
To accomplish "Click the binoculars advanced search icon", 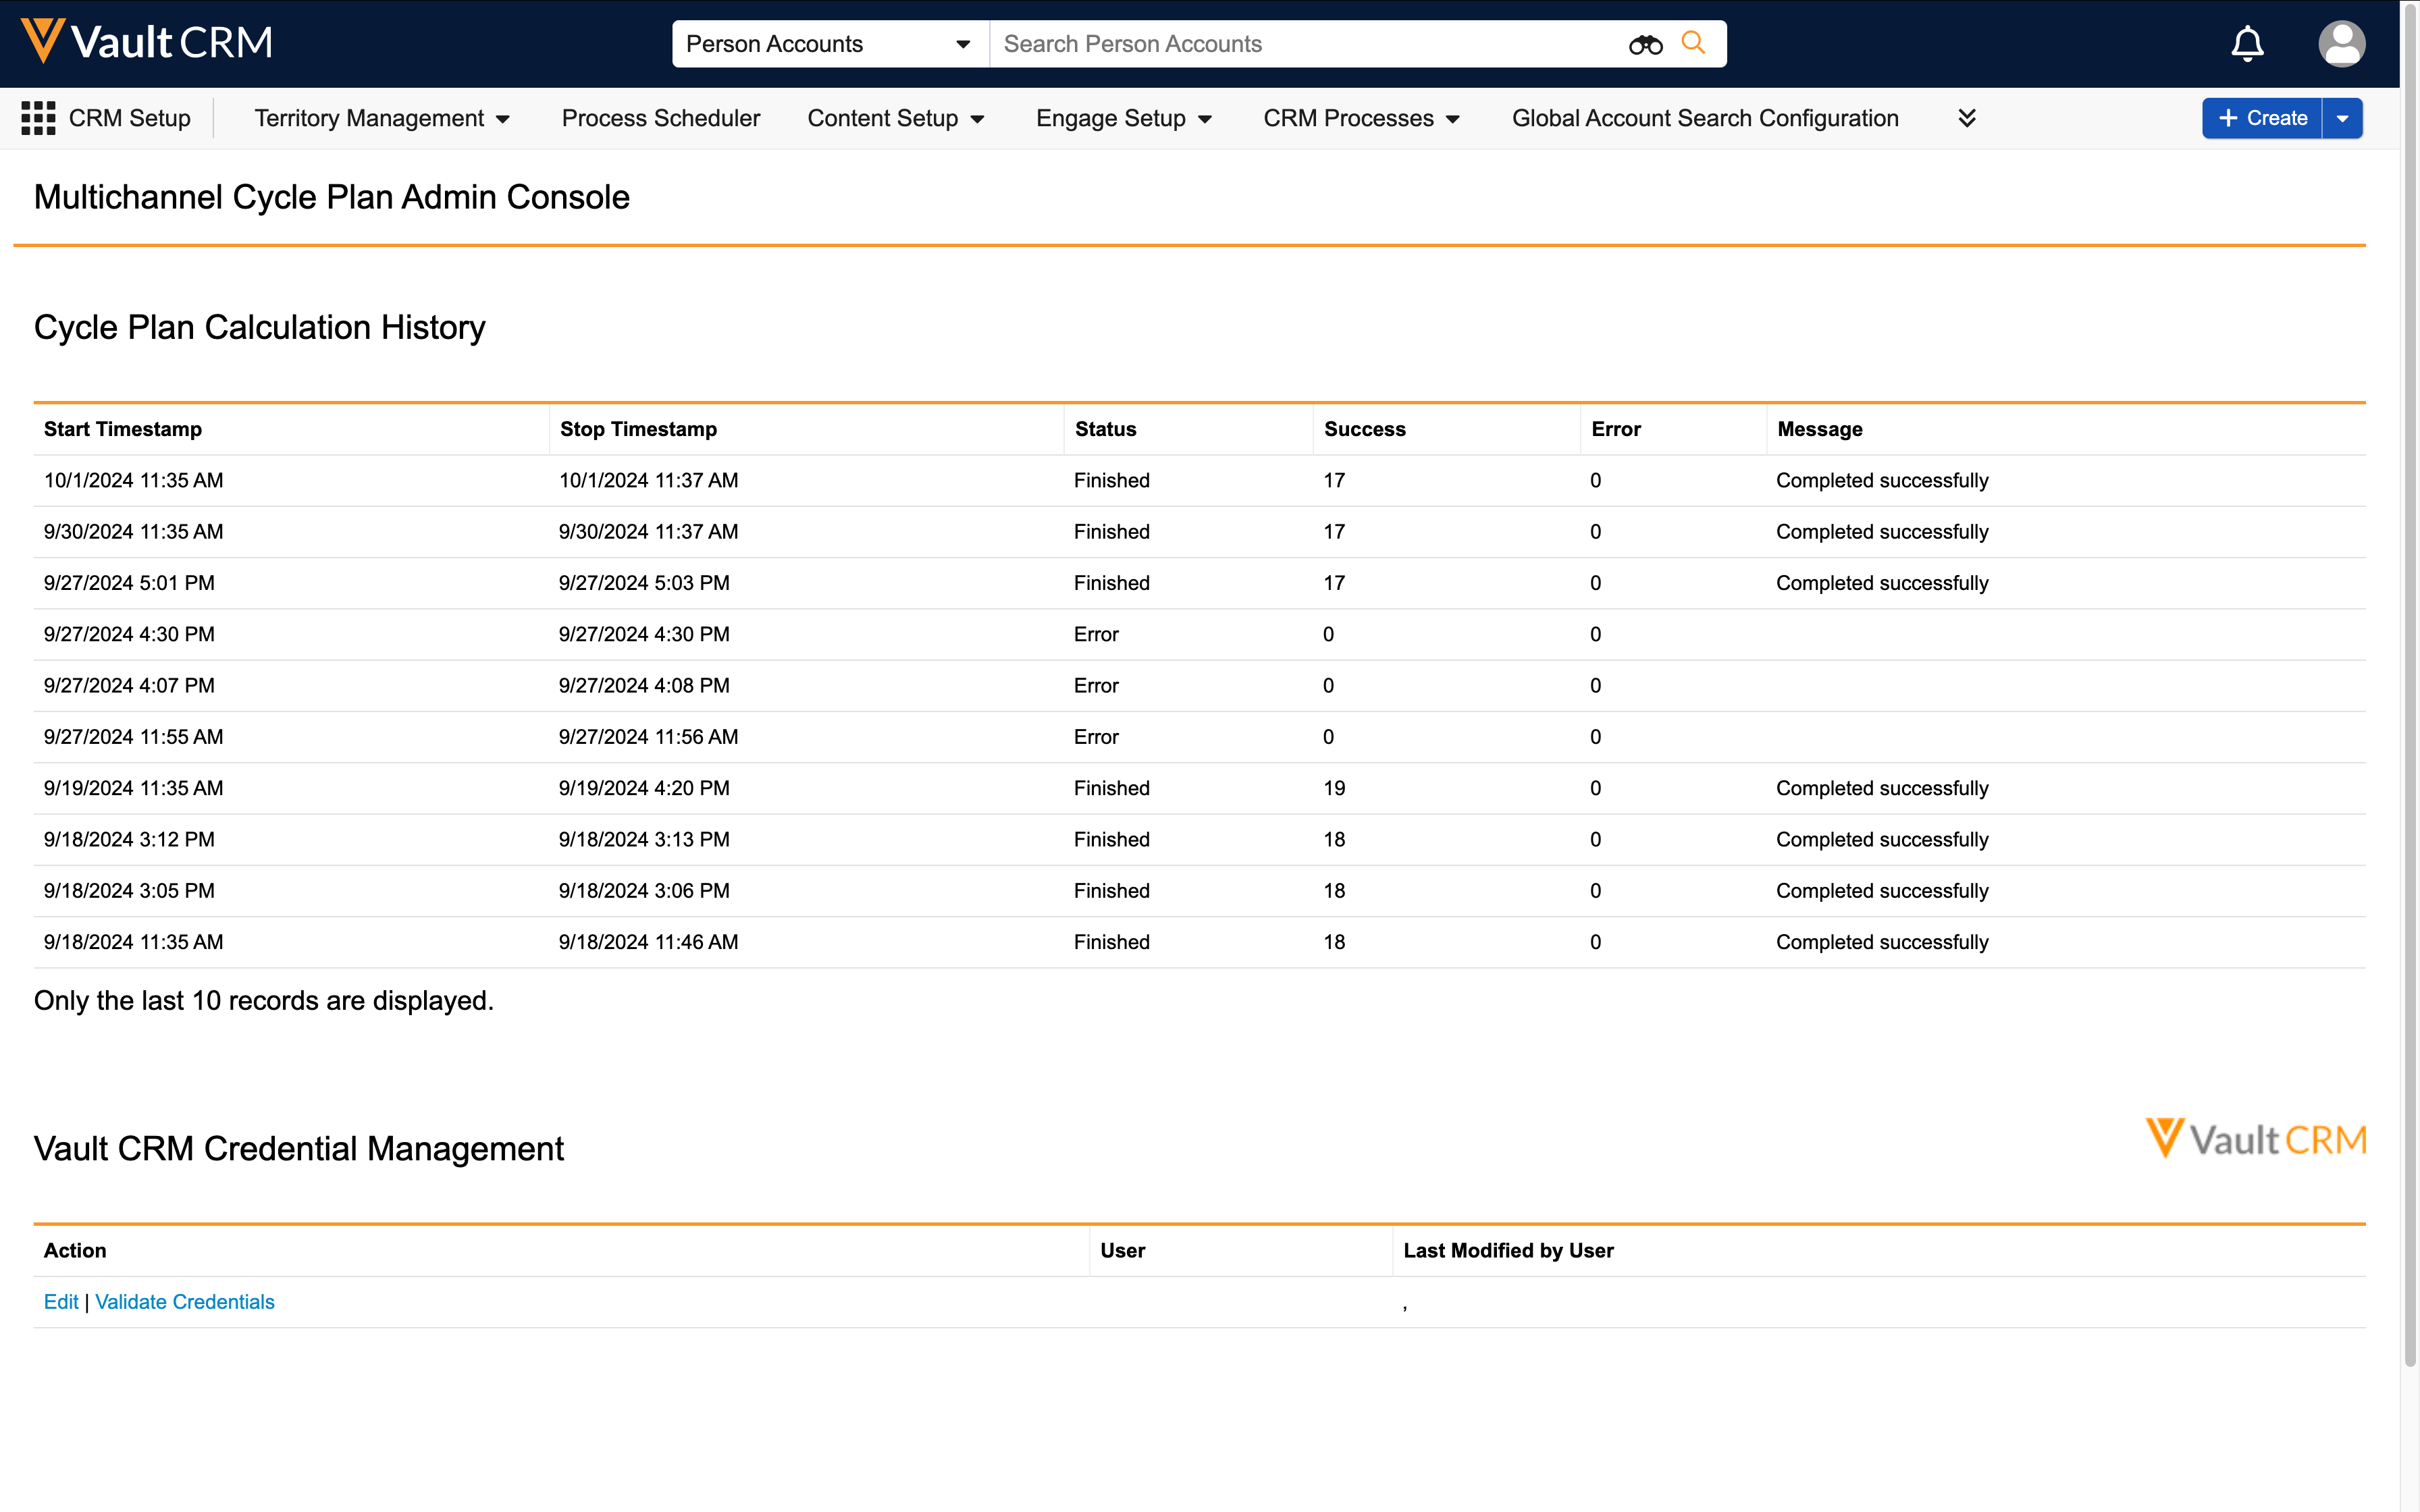I will pyautogui.click(x=1645, y=44).
